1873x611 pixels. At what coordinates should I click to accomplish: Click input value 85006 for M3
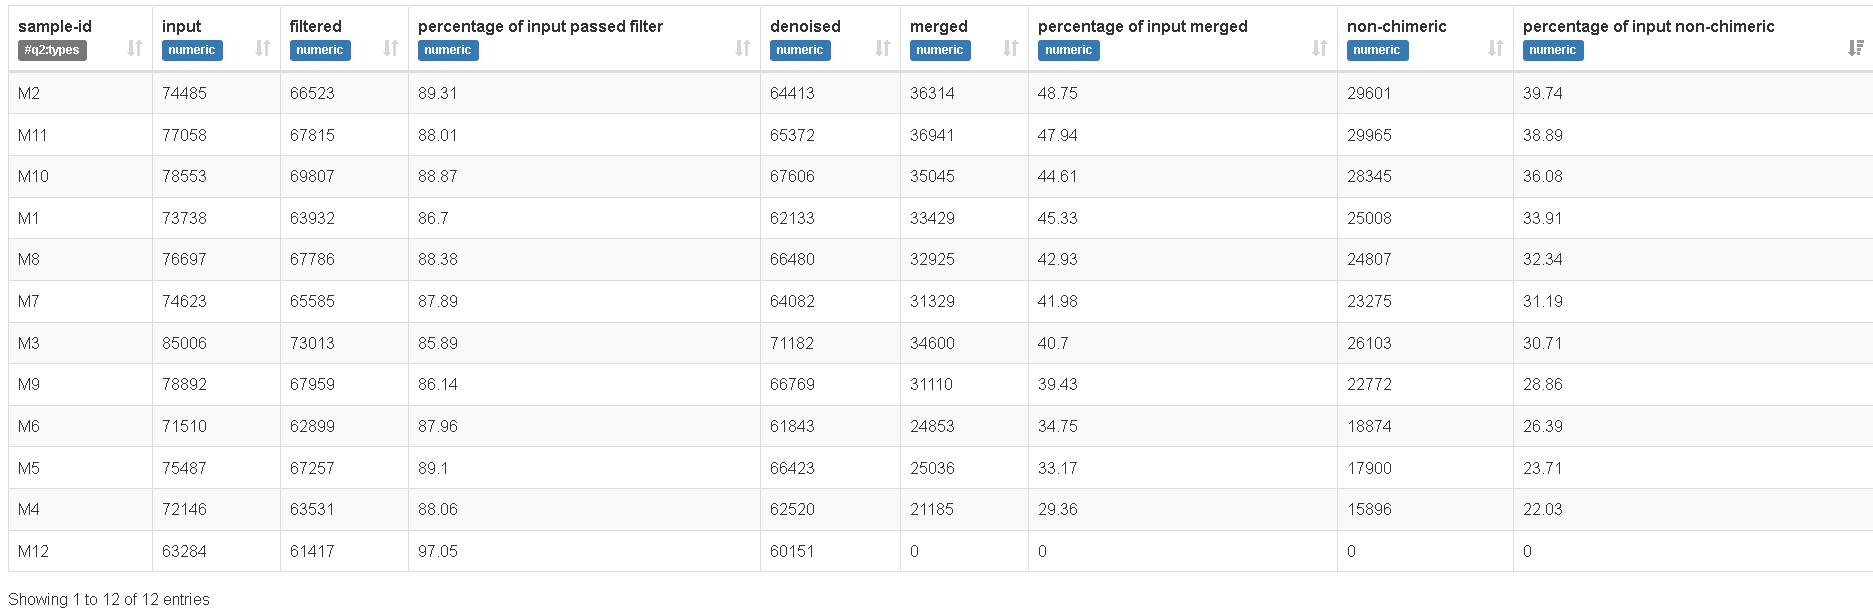coord(184,343)
